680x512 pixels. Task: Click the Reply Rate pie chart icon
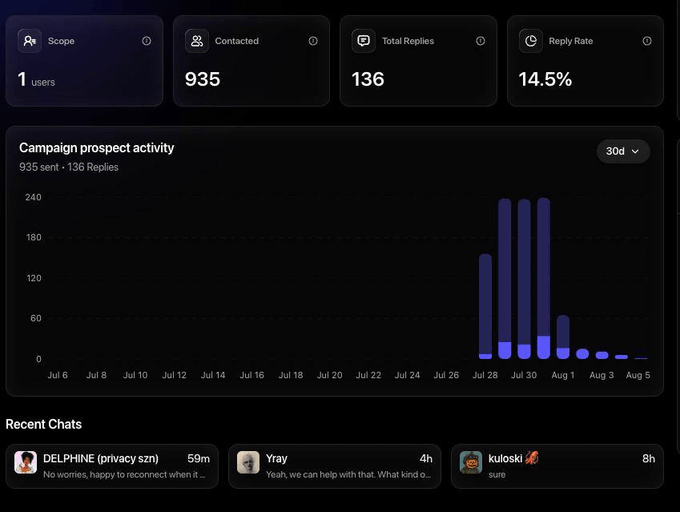pyautogui.click(x=531, y=41)
